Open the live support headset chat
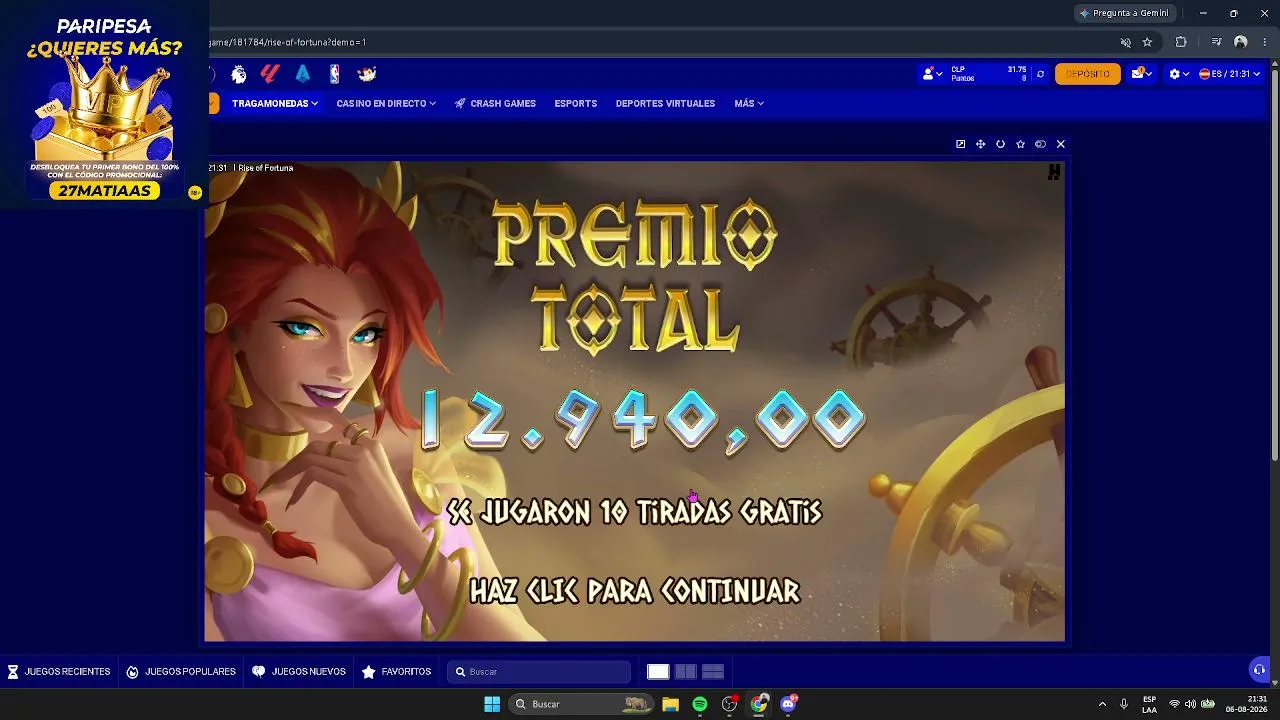The height and width of the screenshot is (720, 1280). [x=1259, y=669]
